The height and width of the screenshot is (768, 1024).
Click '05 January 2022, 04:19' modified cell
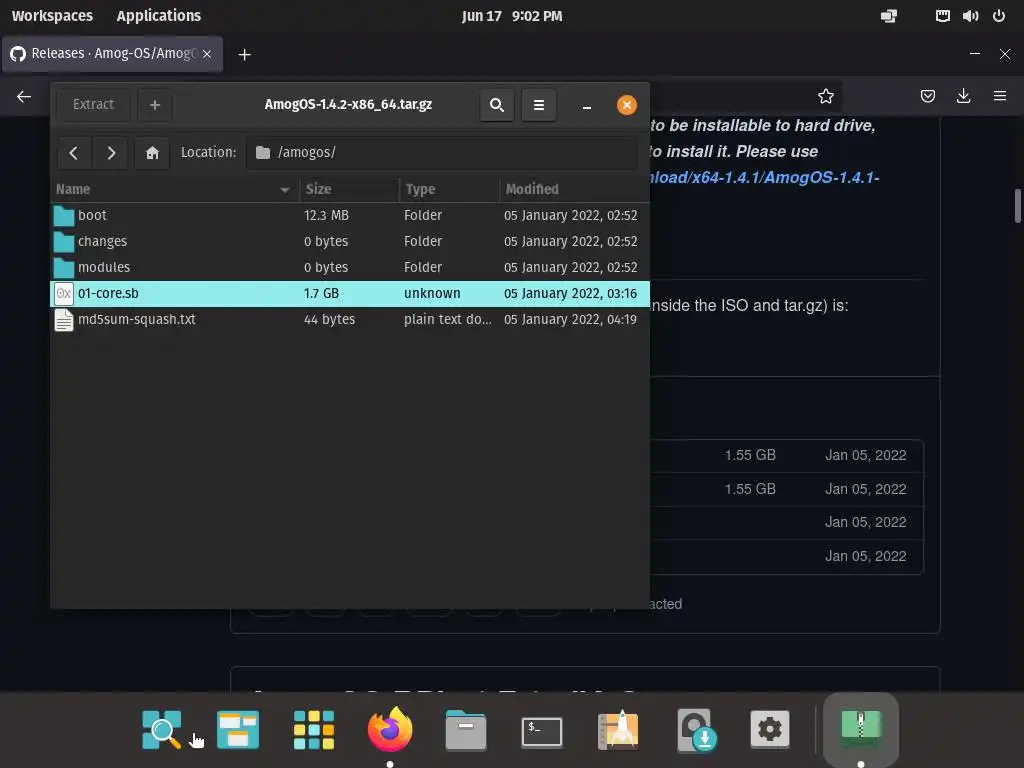[x=570, y=320]
